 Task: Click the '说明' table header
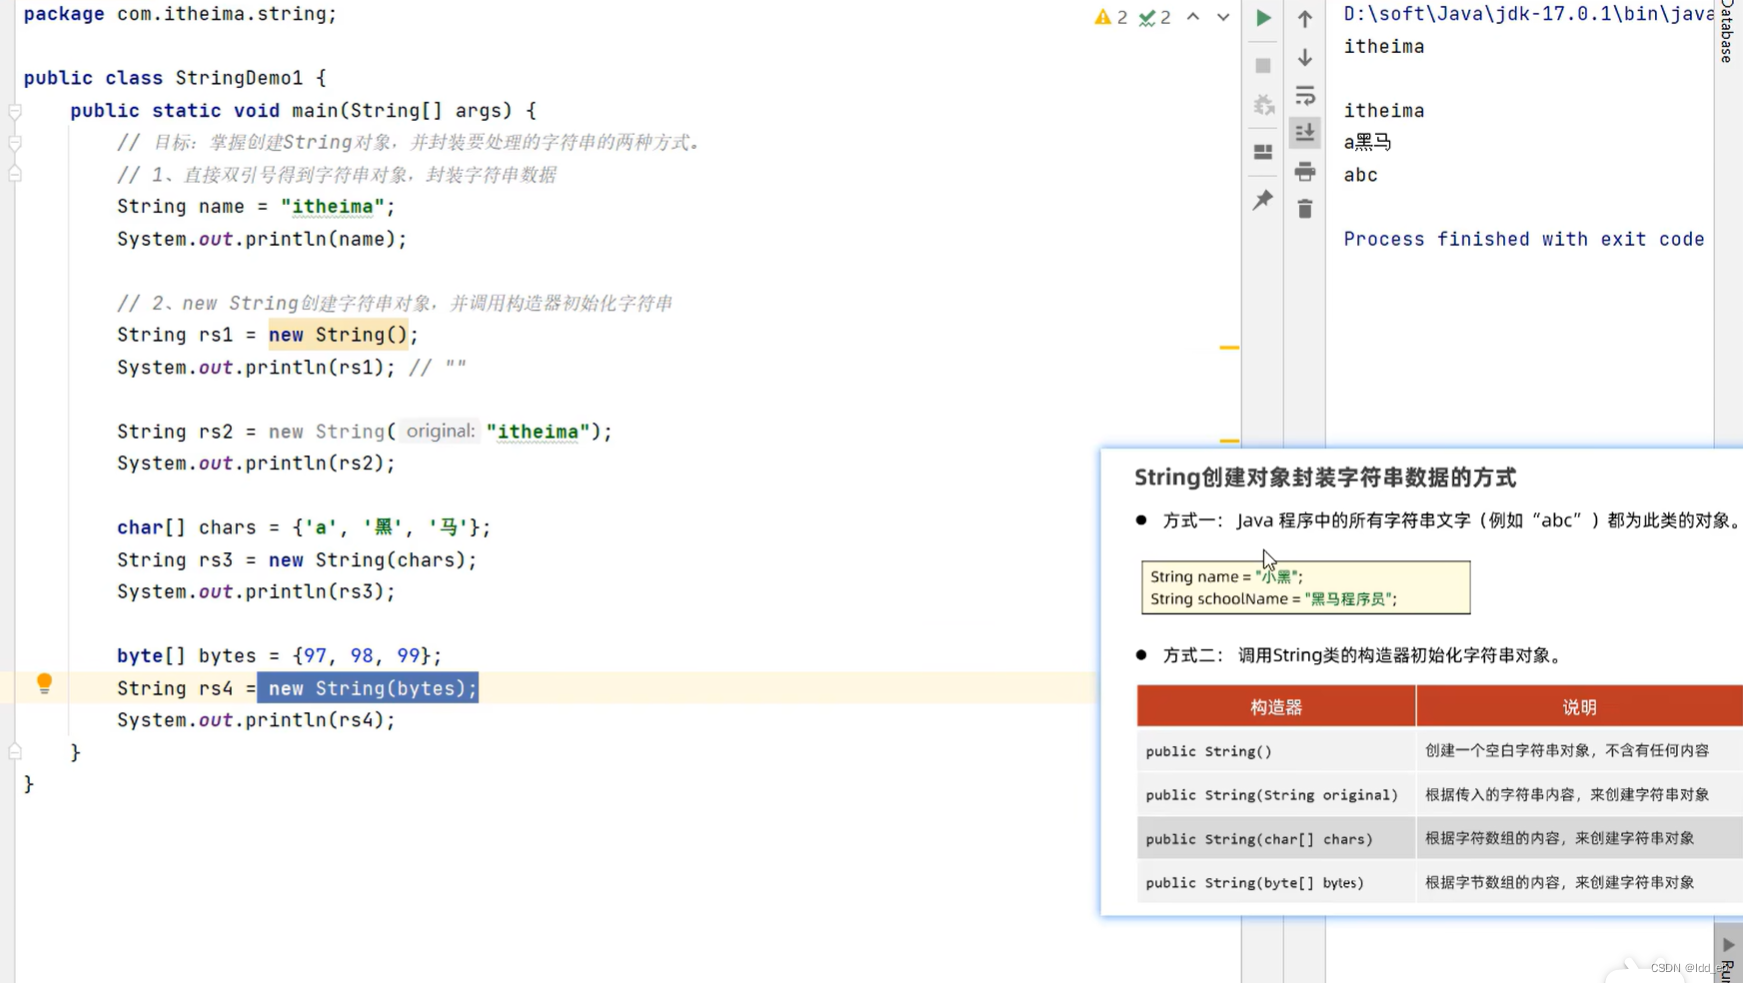(1579, 707)
